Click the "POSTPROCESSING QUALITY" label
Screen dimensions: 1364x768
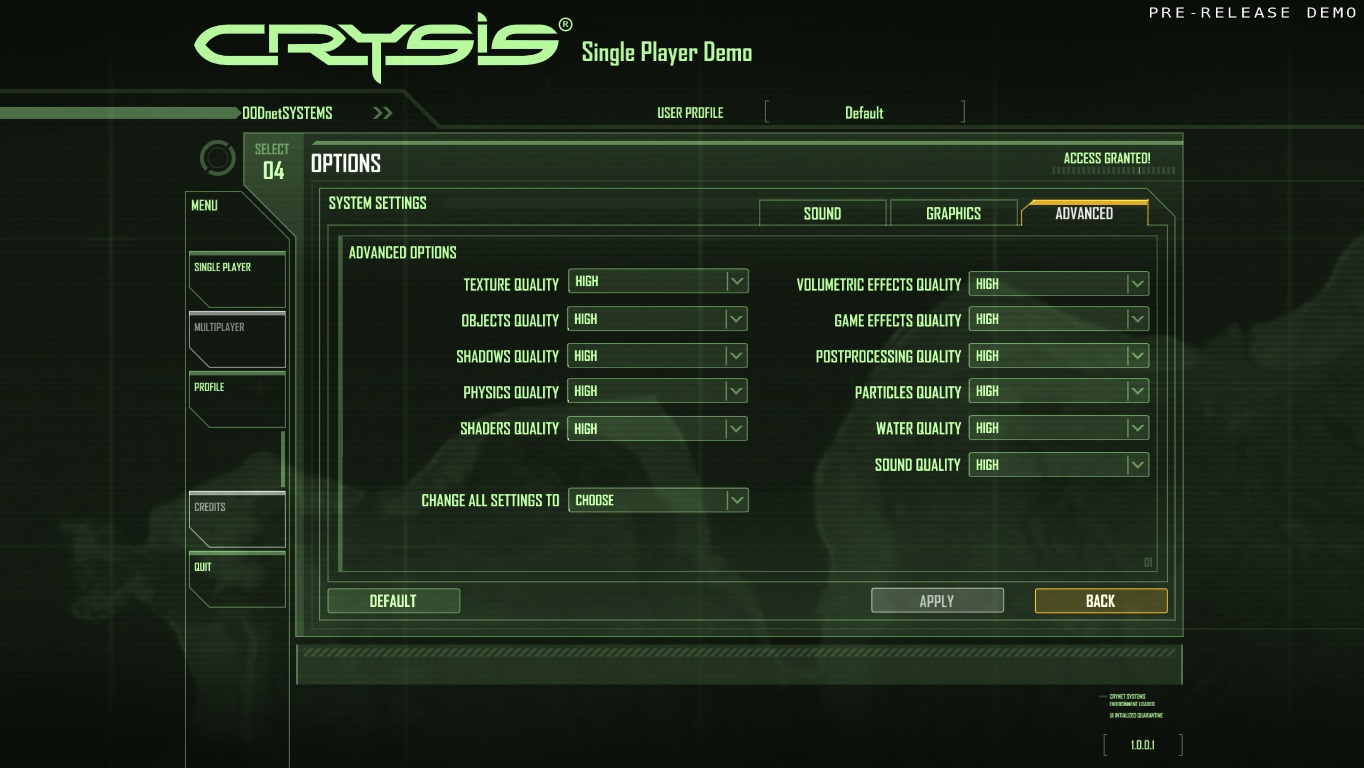click(x=888, y=356)
